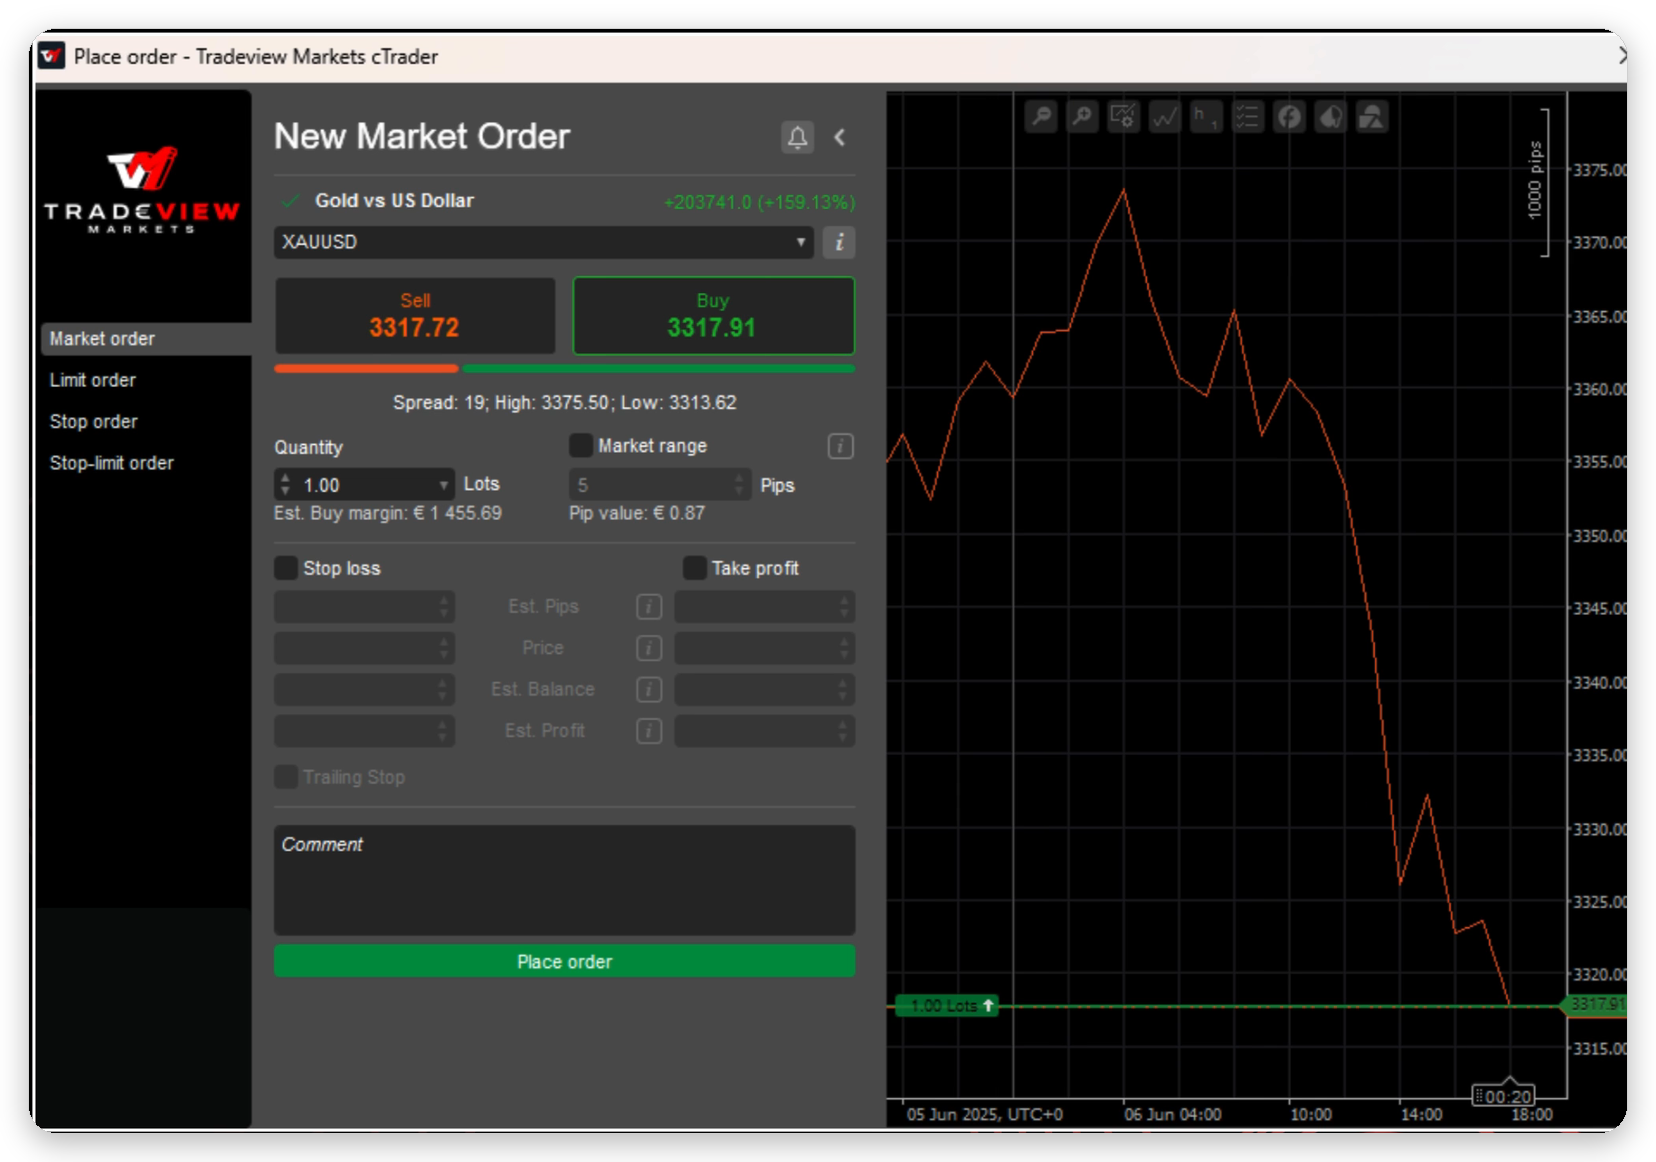Click the price alert bell icon
The image size is (1656, 1162).
pyautogui.click(x=797, y=137)
